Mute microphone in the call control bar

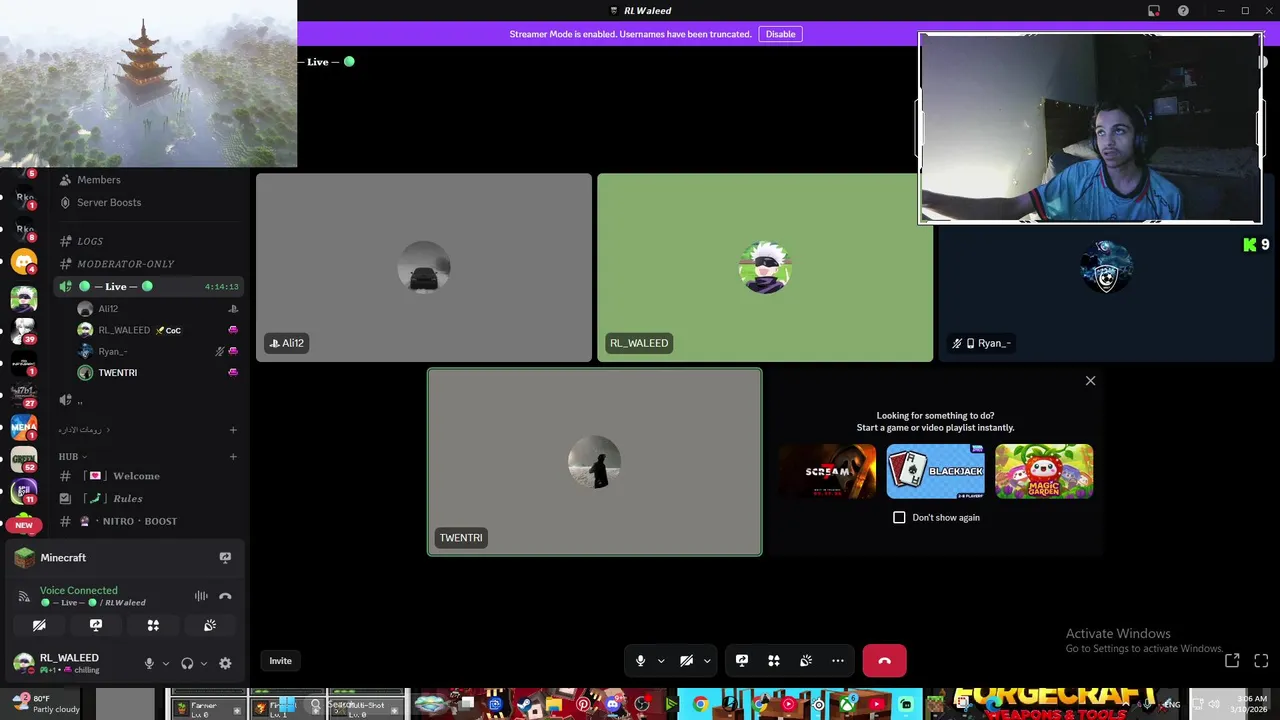640,661
